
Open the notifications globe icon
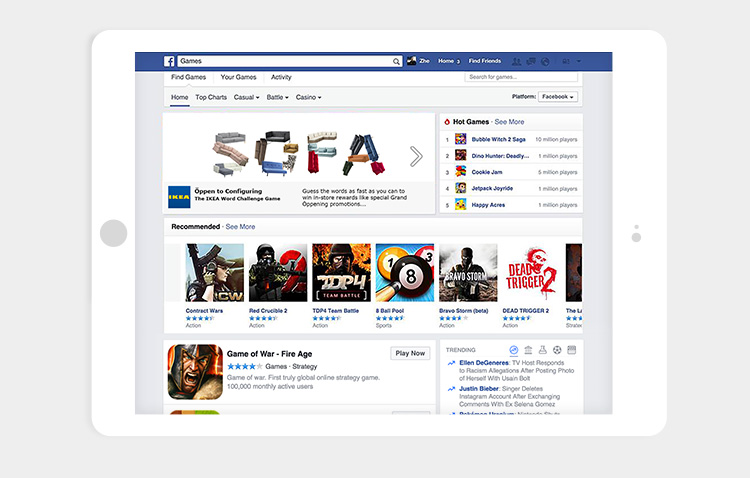pyautogui.click(x=545, y=61)
